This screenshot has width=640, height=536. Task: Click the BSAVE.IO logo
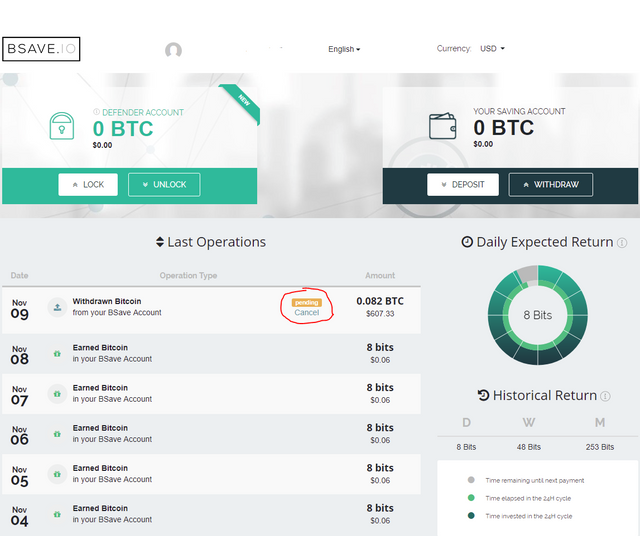(x=41, y=49)
